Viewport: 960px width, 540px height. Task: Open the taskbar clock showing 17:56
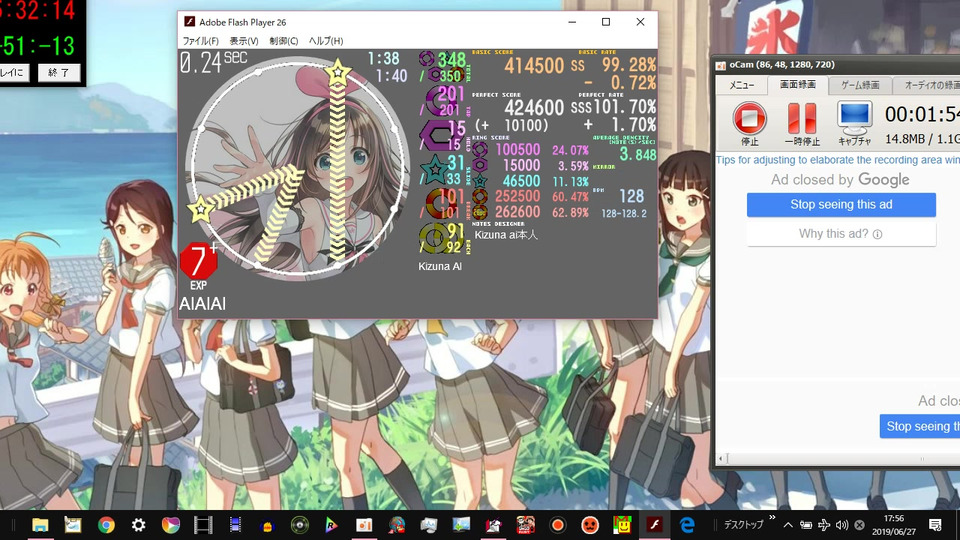894,525
